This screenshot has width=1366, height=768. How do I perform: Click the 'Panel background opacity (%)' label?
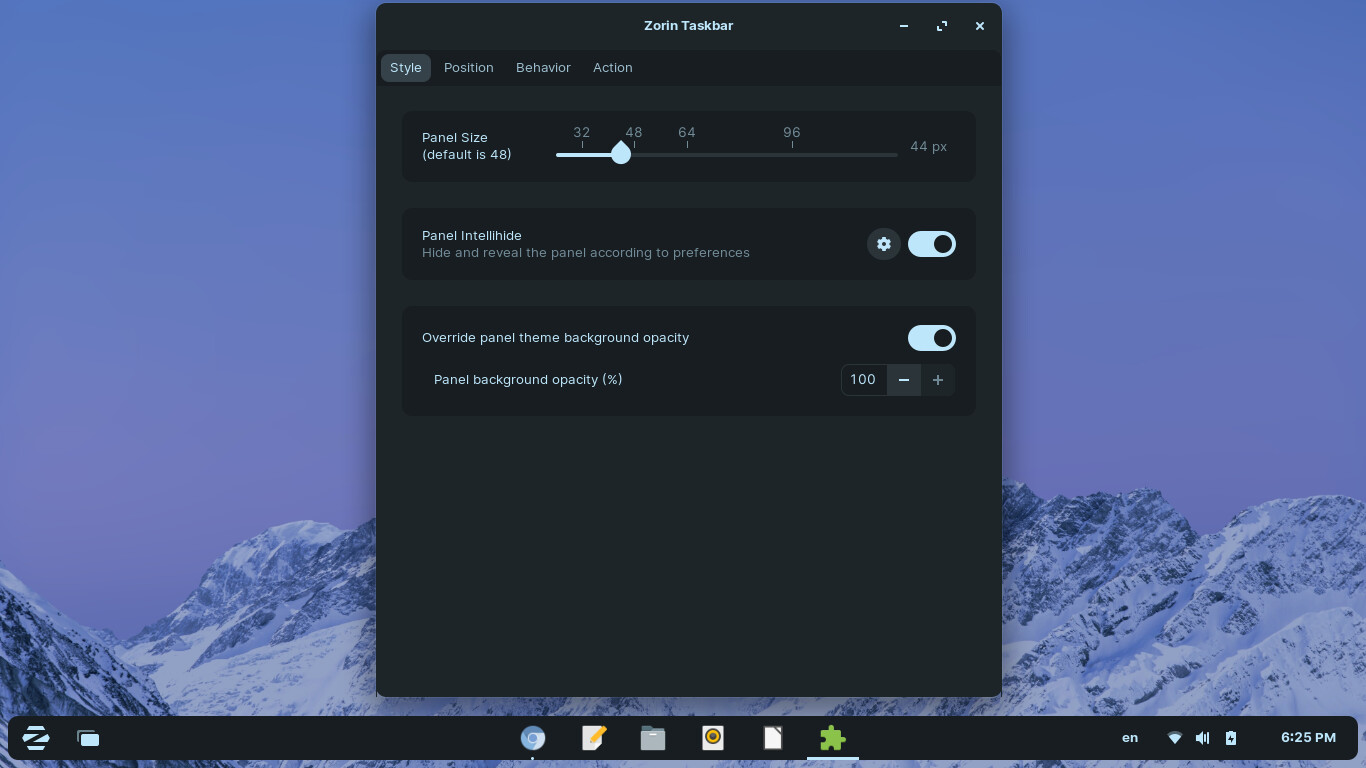point(528,380)
